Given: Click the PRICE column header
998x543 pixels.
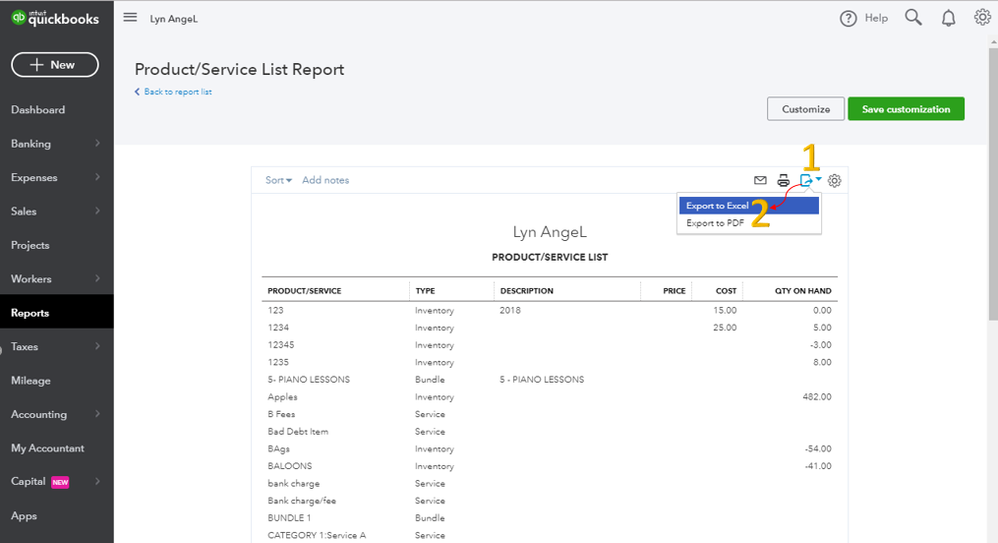Looking at the screenshot, I should tap(674, 291).
